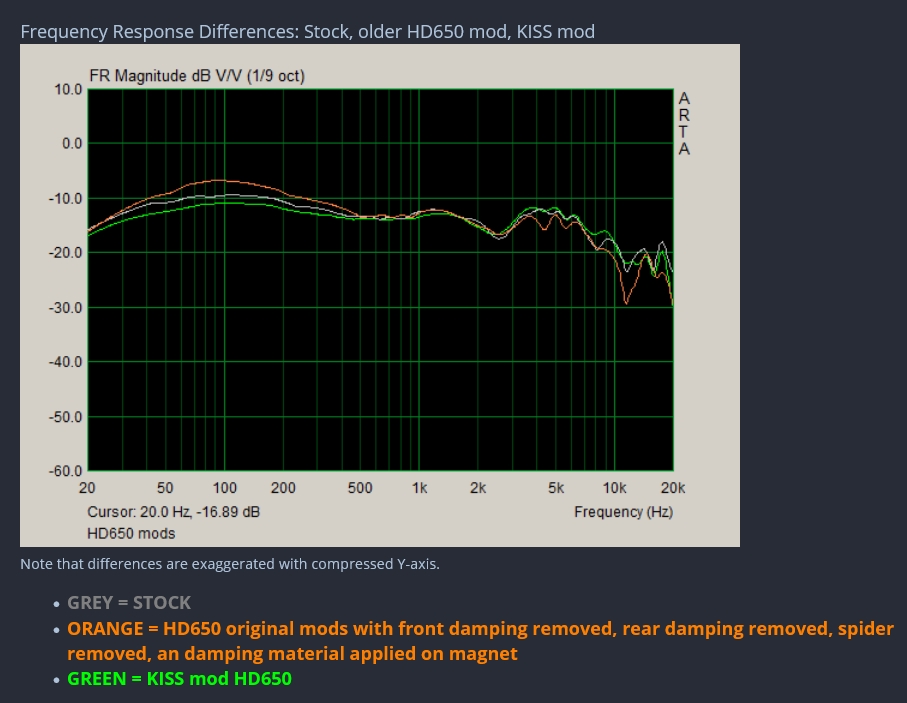Click the 'HD650 mods' caption in graph
The image size is (907, 703).
[131, 533]
